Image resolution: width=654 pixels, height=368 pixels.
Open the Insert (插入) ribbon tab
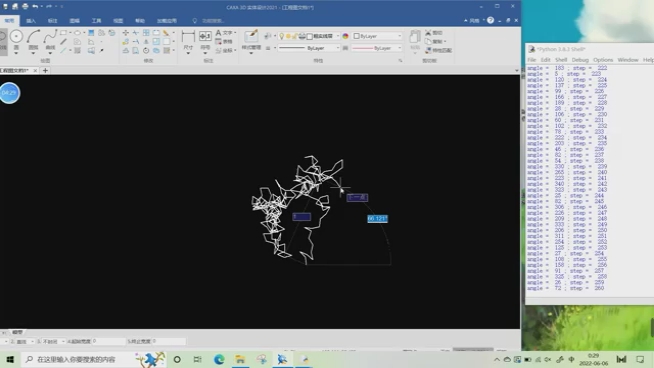31,20
